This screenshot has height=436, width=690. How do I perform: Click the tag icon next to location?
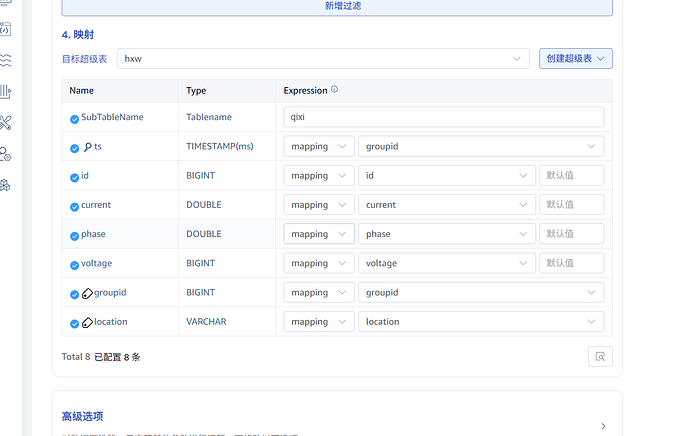87,323
